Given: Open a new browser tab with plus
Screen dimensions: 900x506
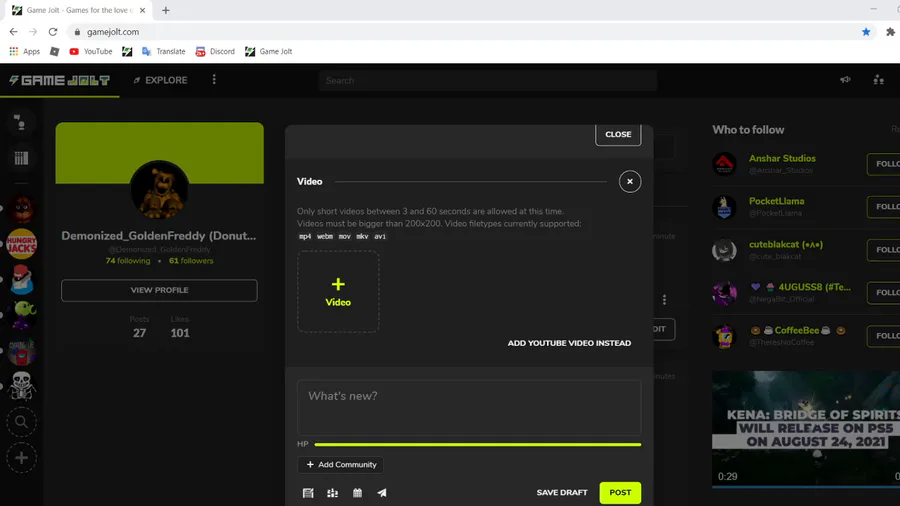Looking at the screenshot, I should tap(165, 10).
